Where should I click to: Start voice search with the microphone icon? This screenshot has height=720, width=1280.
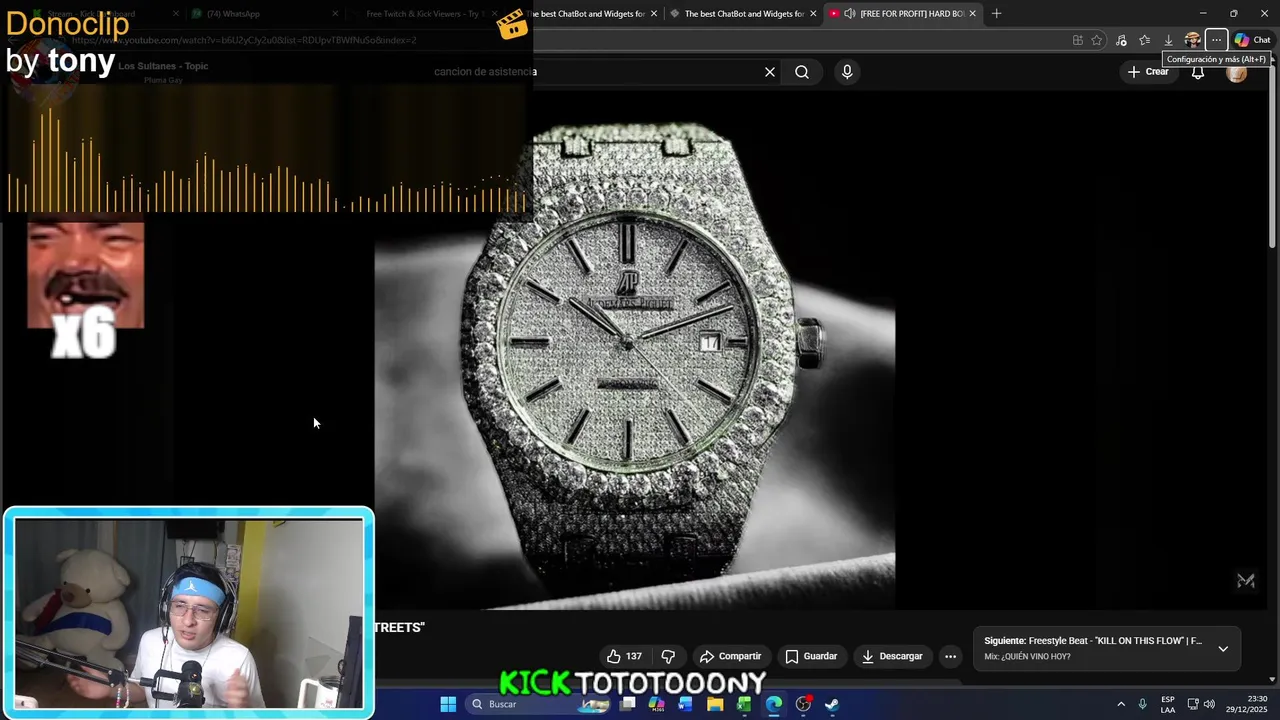click(x=847, y=72)
